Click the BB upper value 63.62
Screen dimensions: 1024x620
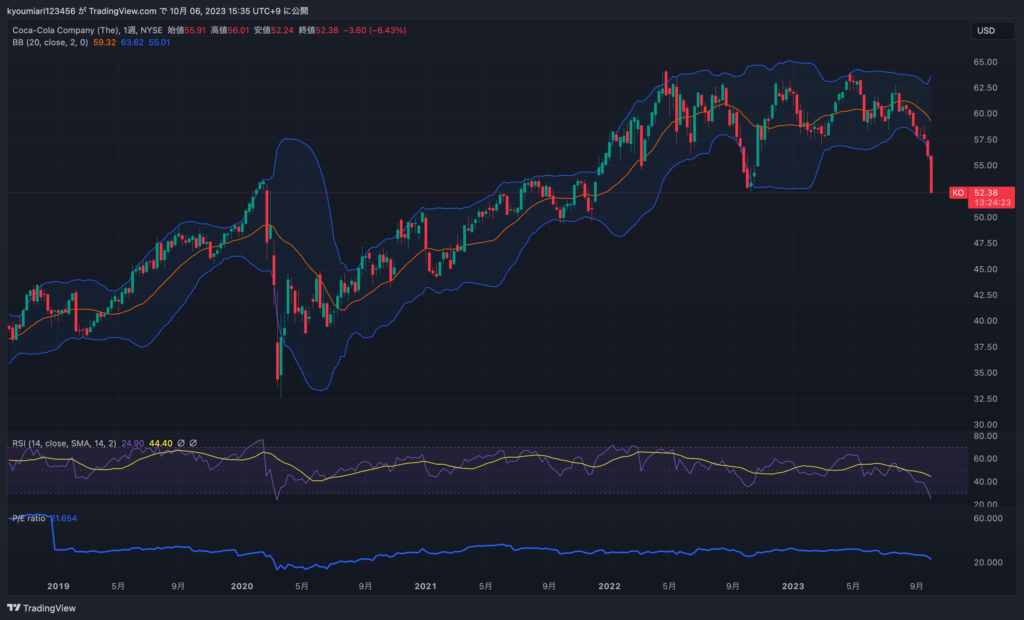[132, 42]
